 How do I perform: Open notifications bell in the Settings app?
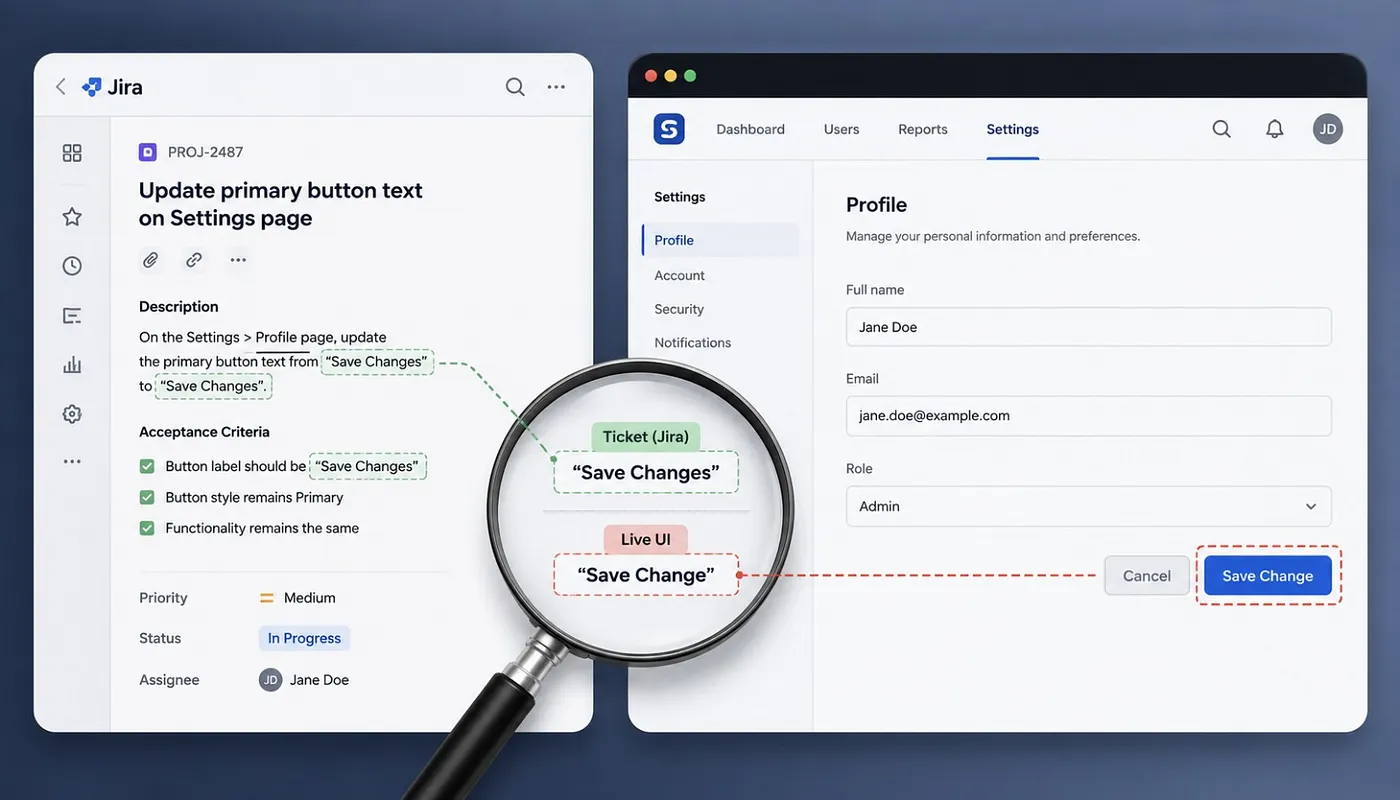coord(1275,129)
